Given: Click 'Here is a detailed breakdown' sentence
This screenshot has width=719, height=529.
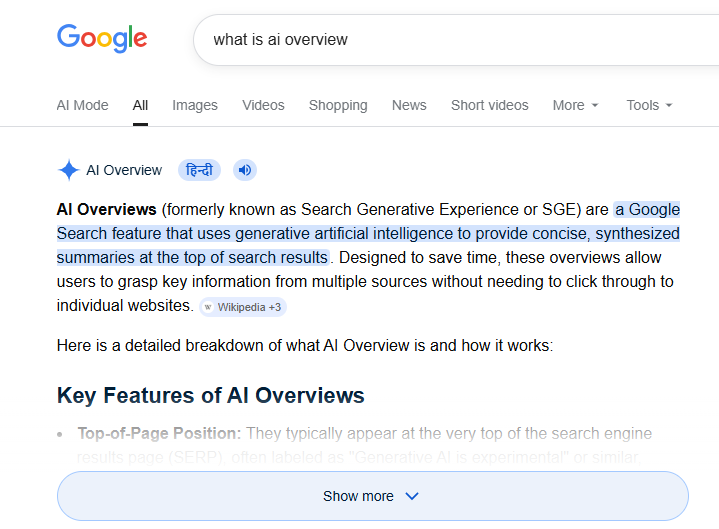Looking at the screenshot, I should coord(305,345).
